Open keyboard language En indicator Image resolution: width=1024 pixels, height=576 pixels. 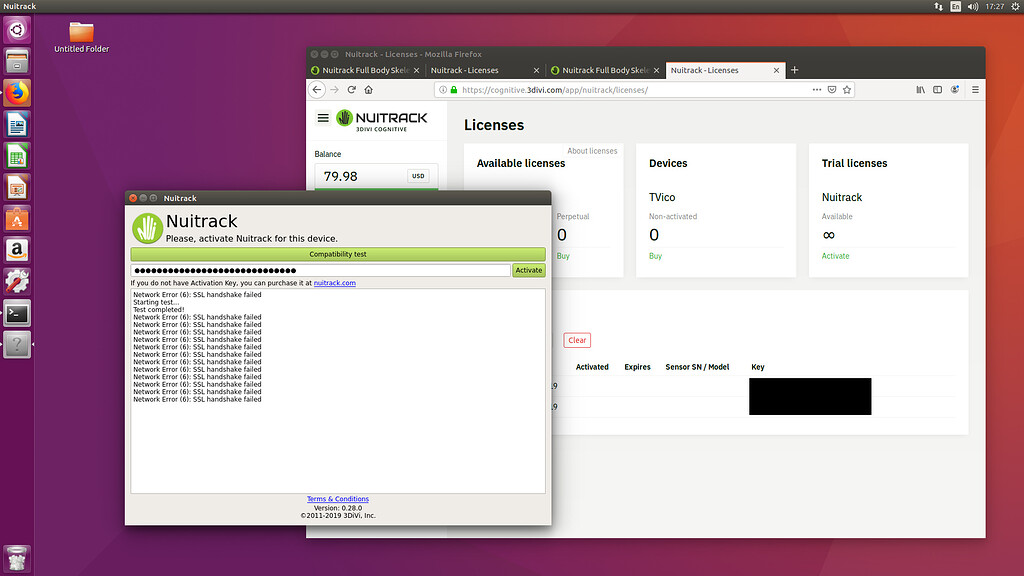click(955, 7)
